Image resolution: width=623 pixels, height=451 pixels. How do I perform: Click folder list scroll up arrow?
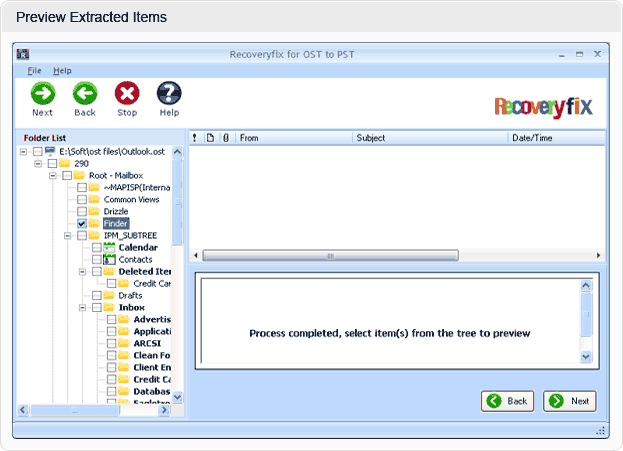click(178, 152)
